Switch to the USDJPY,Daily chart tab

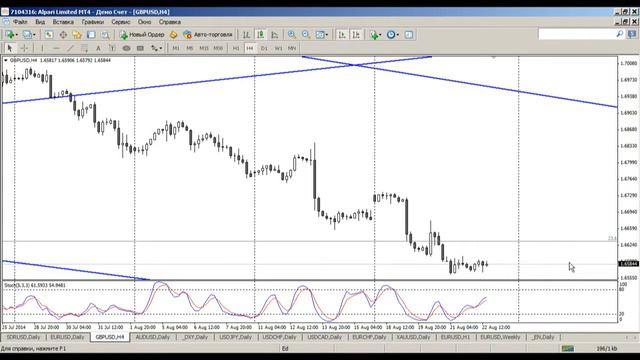coord(236,337)
